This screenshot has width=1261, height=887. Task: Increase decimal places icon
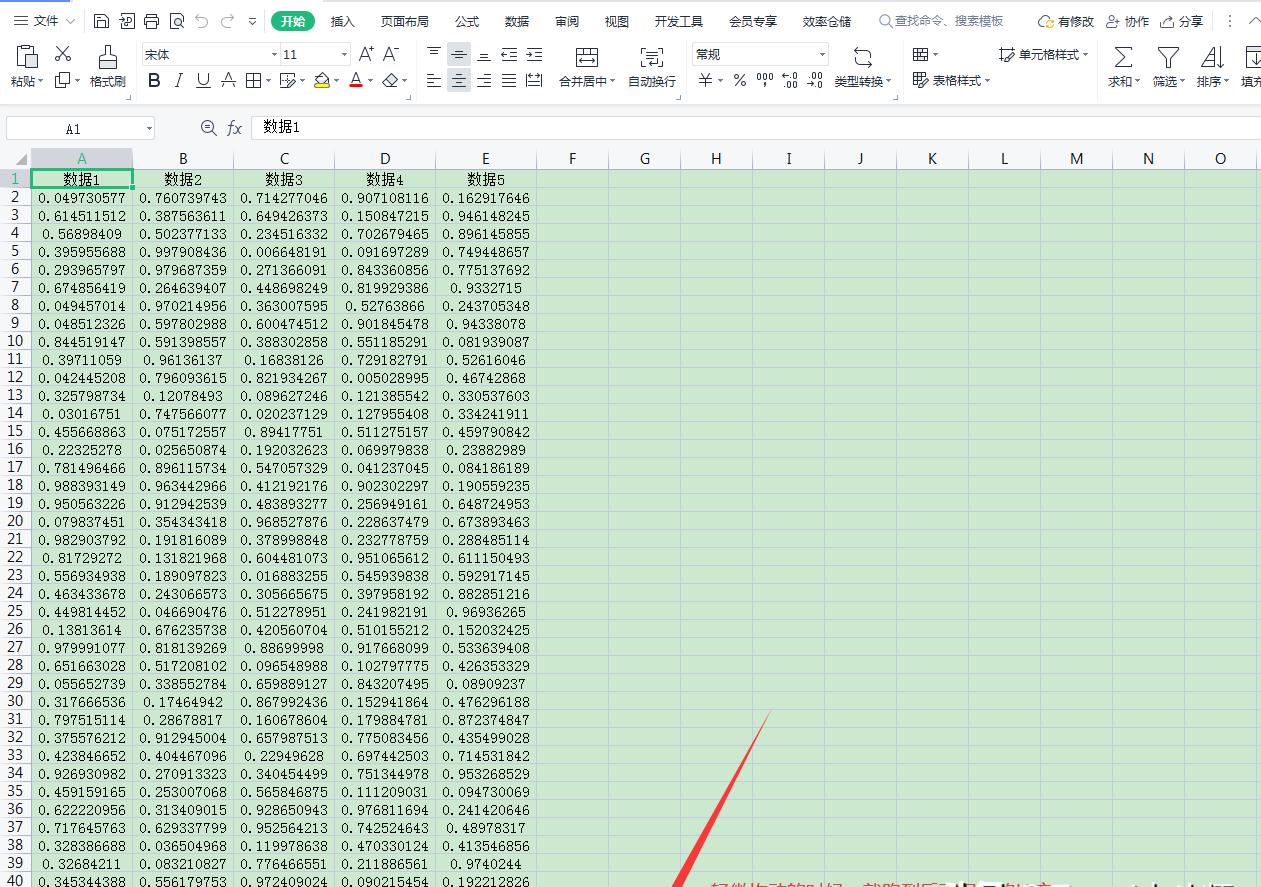click(x=790, y=80)
